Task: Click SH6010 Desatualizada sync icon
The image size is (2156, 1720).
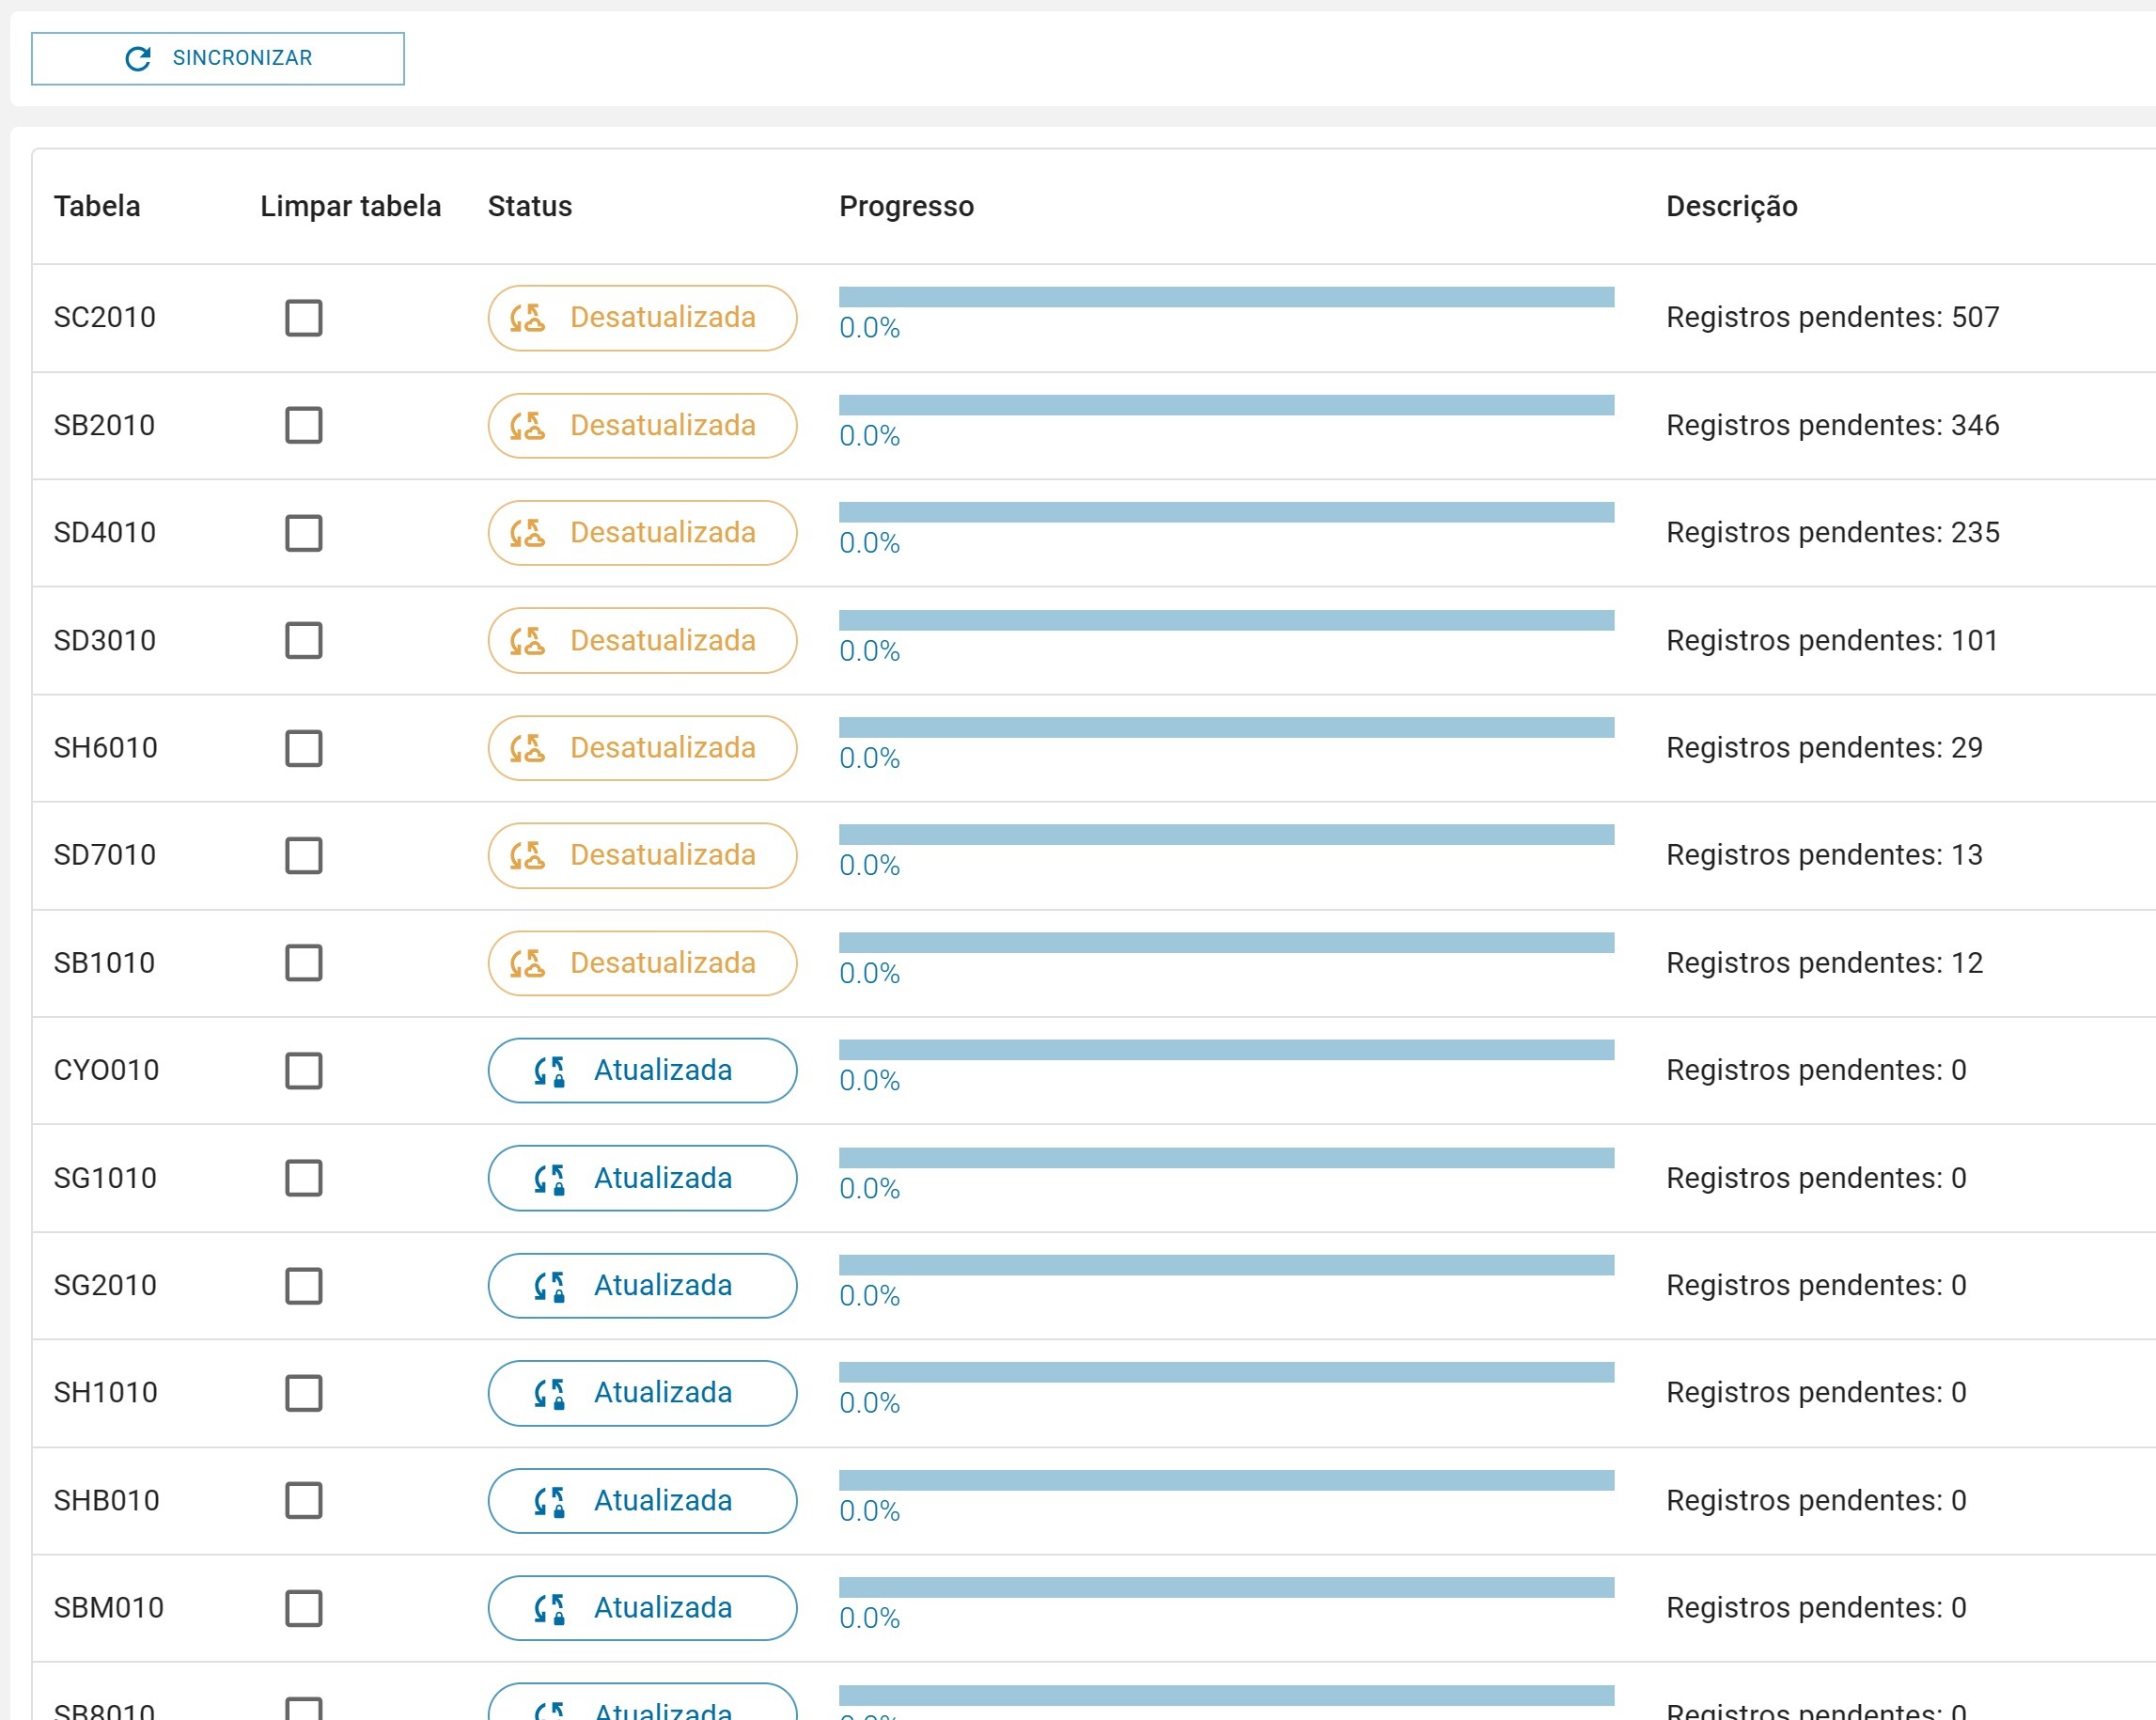Action: coord(527,748)
